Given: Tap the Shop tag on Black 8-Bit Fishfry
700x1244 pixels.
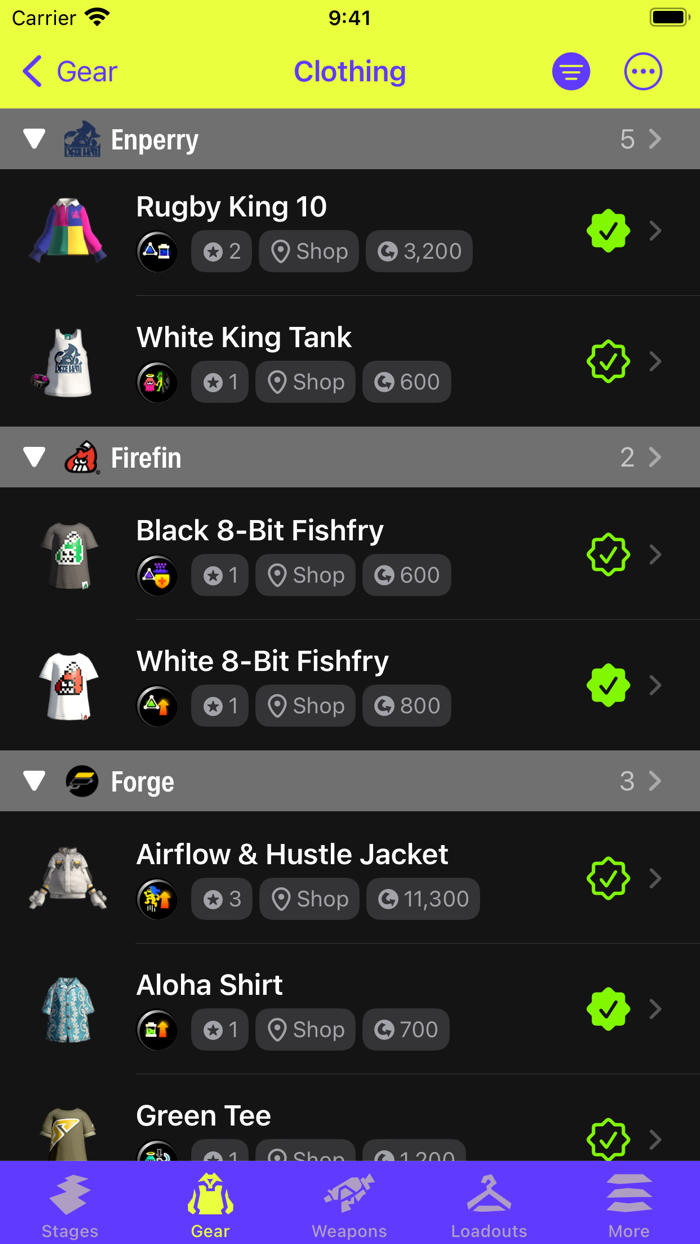Looking at the screenshot, I should (306, 575).
